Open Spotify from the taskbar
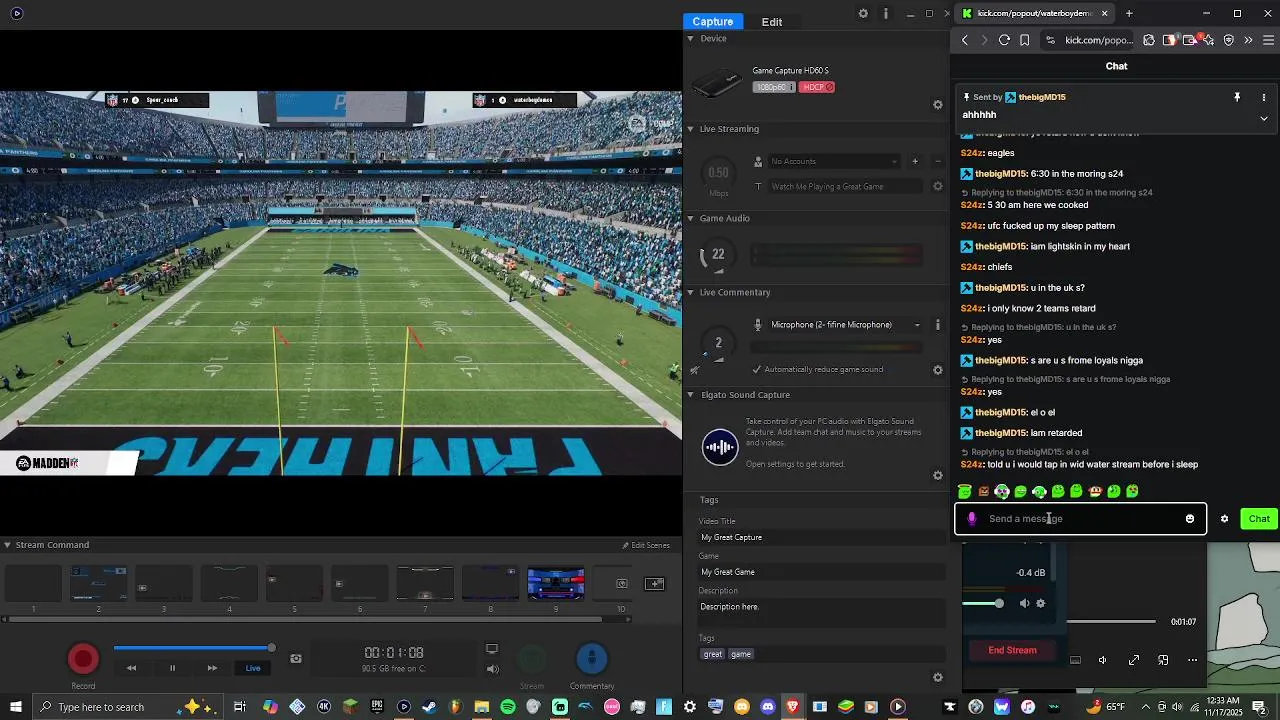The height and width of the screenshot is (720, 1280). (508, 707)
